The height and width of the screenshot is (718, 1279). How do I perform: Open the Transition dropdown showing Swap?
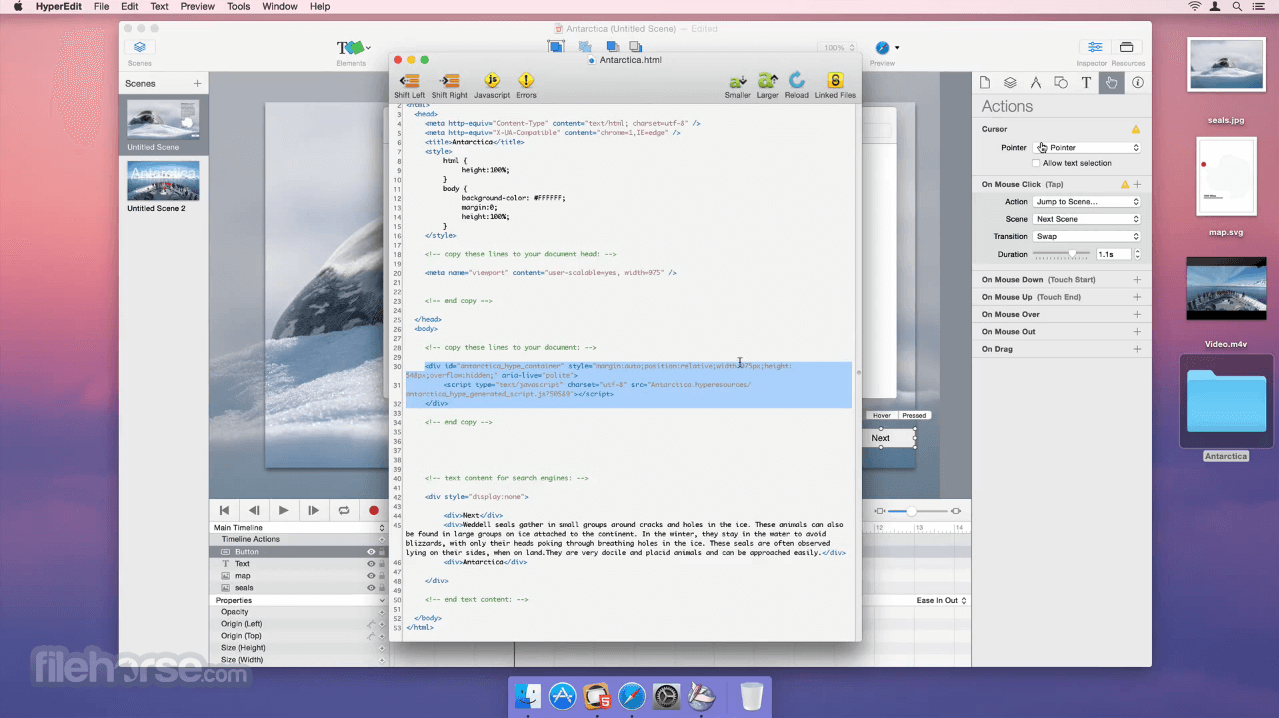(x=1087, y=236)
